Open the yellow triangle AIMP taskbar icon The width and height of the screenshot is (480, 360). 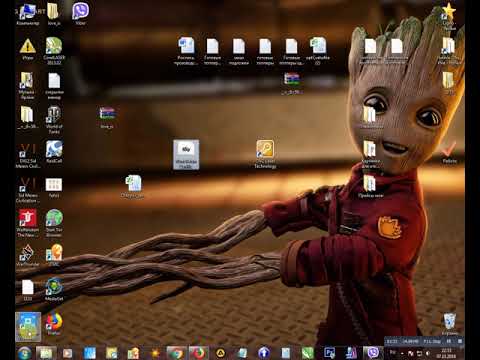tap(220, 353)
